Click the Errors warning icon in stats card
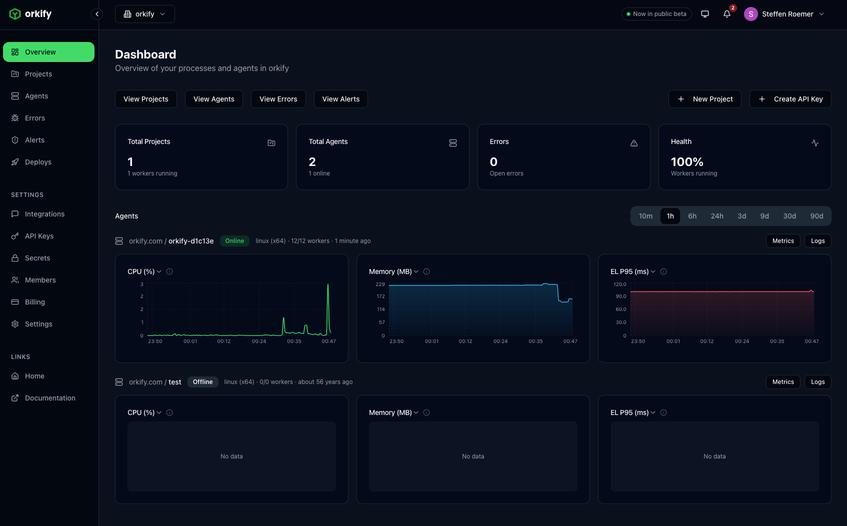Viewport: 847px width, 526px height. click(x=634, y=143)
